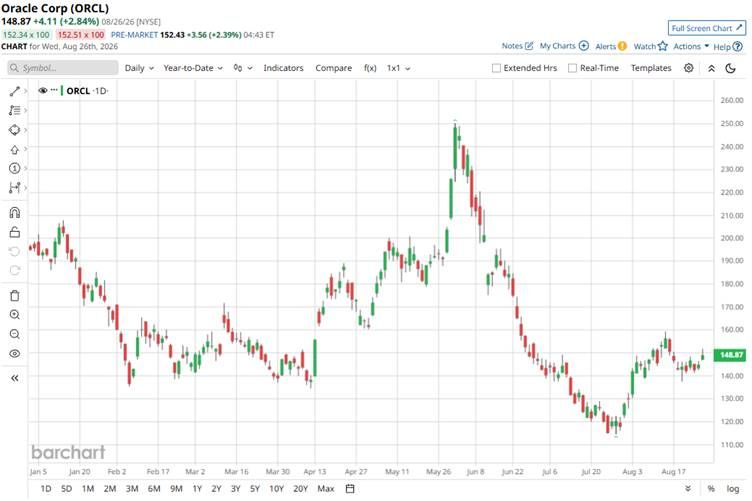
Task: Click the trash delete drawings icon
Action: coord(14,295)
